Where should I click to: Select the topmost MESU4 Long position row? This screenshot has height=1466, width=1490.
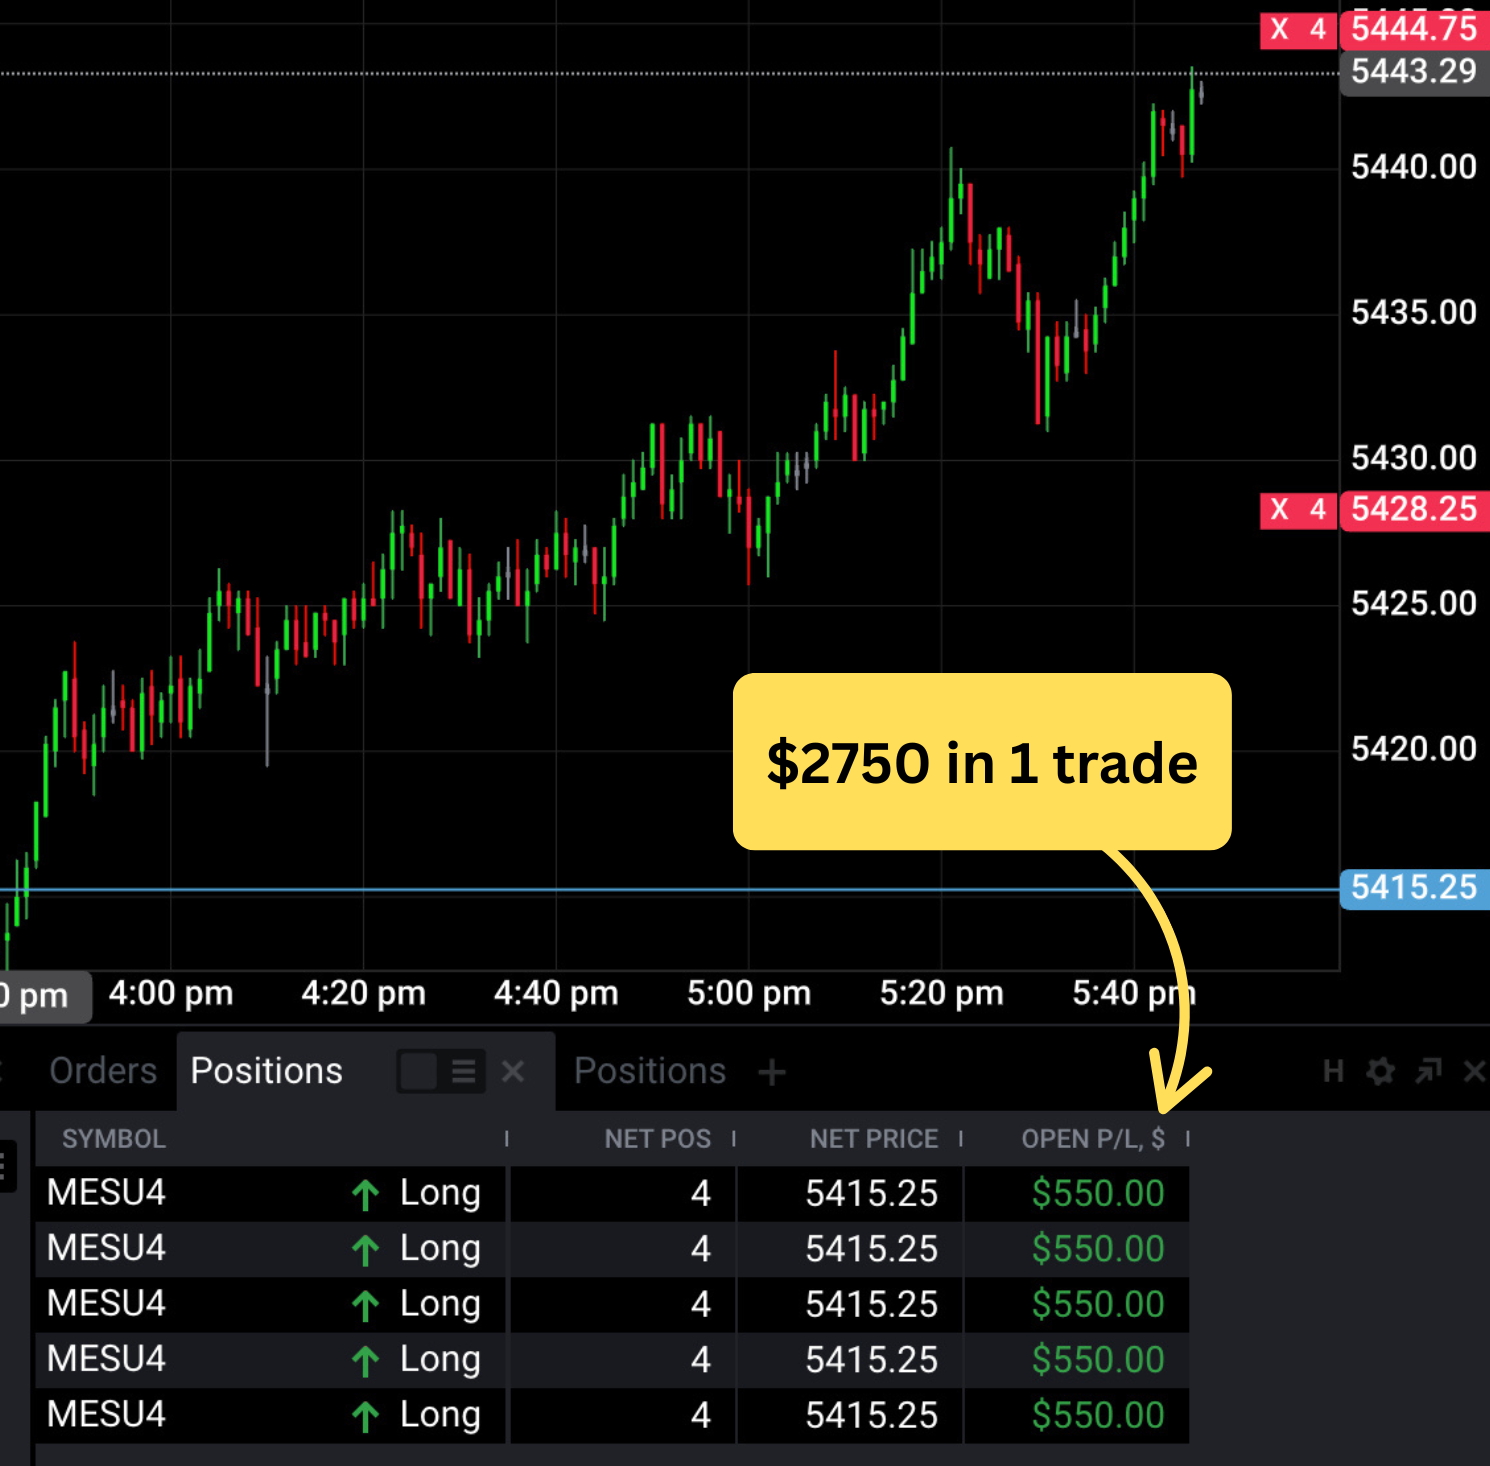point(612,1193)
